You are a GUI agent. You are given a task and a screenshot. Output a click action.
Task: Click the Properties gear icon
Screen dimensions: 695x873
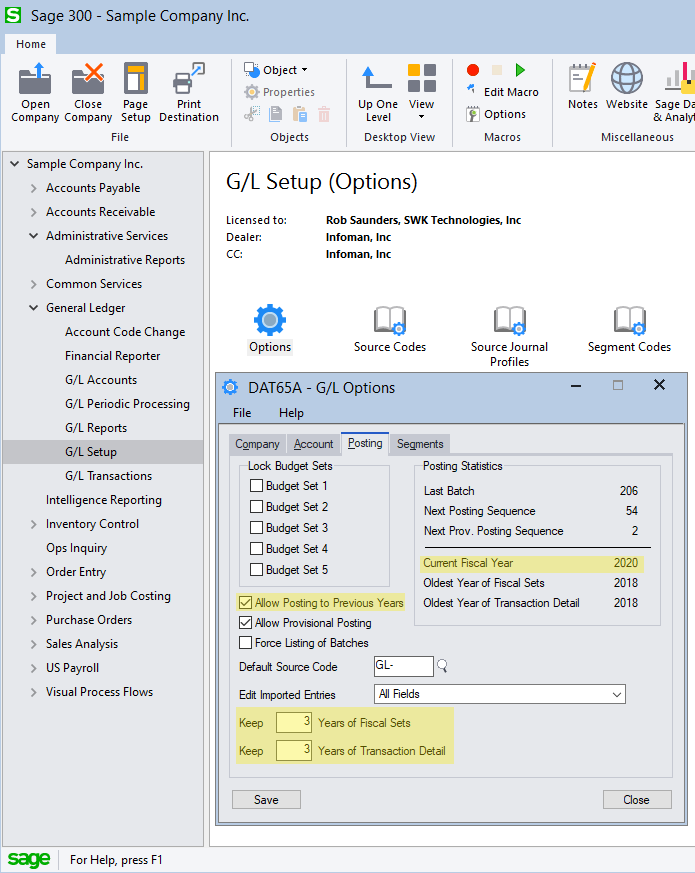coord(252,92)
